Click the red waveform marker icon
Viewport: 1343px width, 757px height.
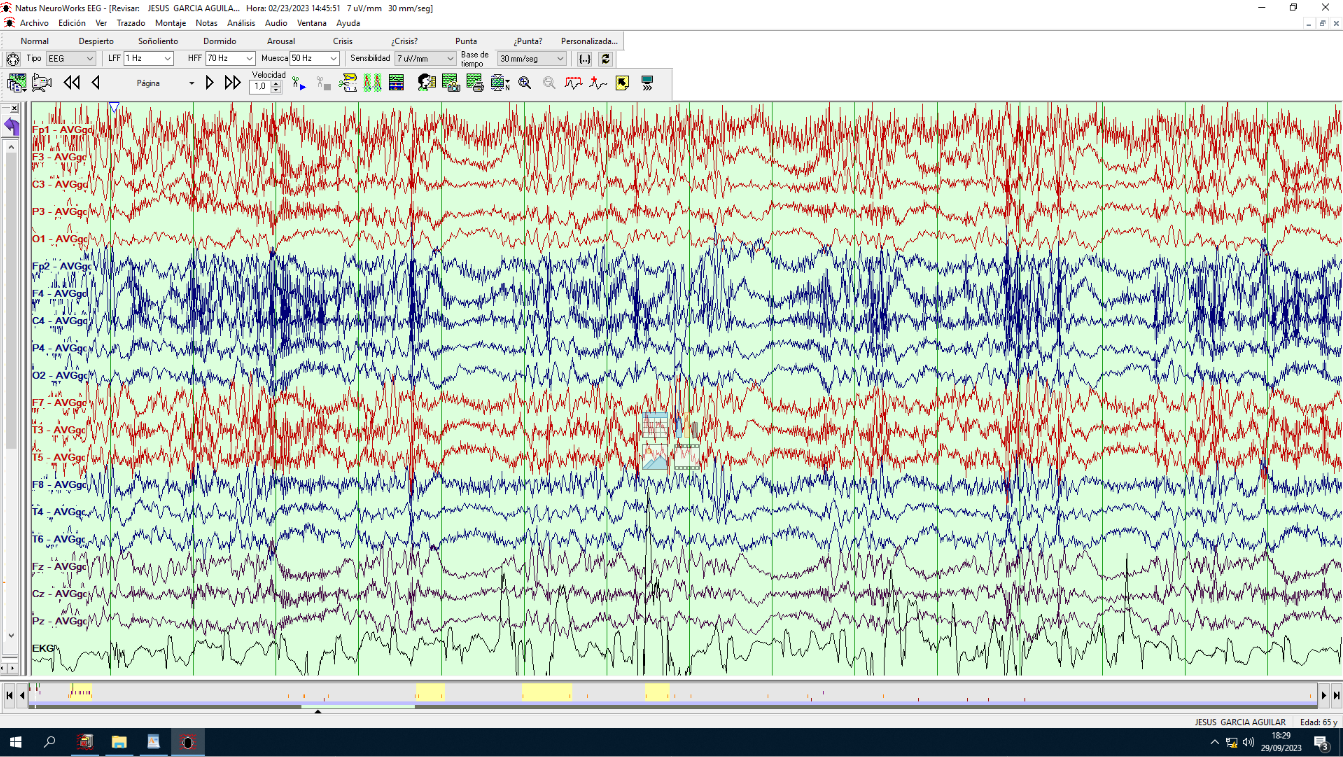(574, 83)
